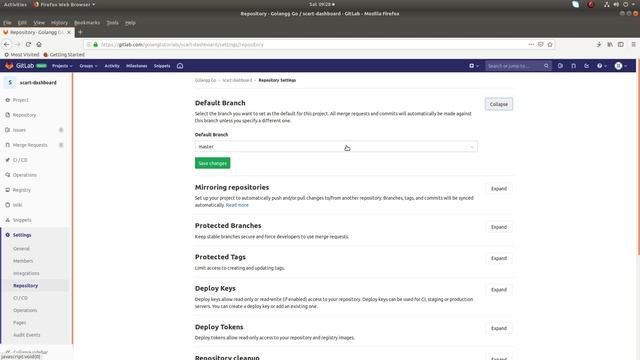Click the scart-dashboard project avatar
Image resolution: width=640 pixels, height=360 pixels.
click(x=10, y=82)
